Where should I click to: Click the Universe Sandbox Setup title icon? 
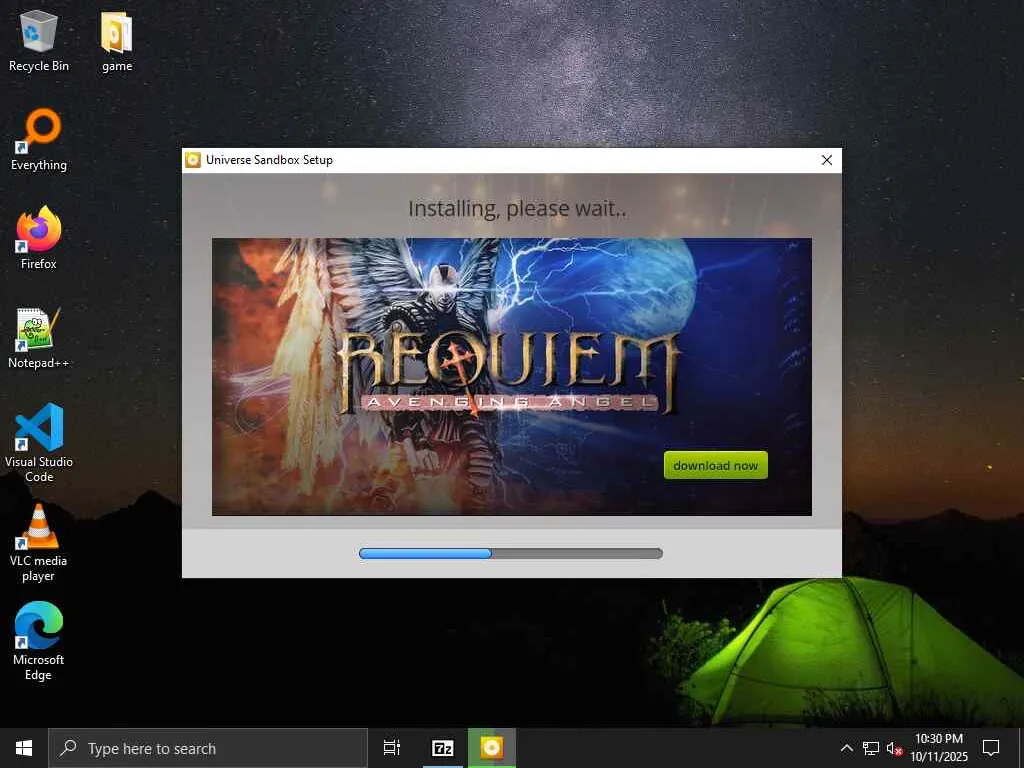point(193,160)
